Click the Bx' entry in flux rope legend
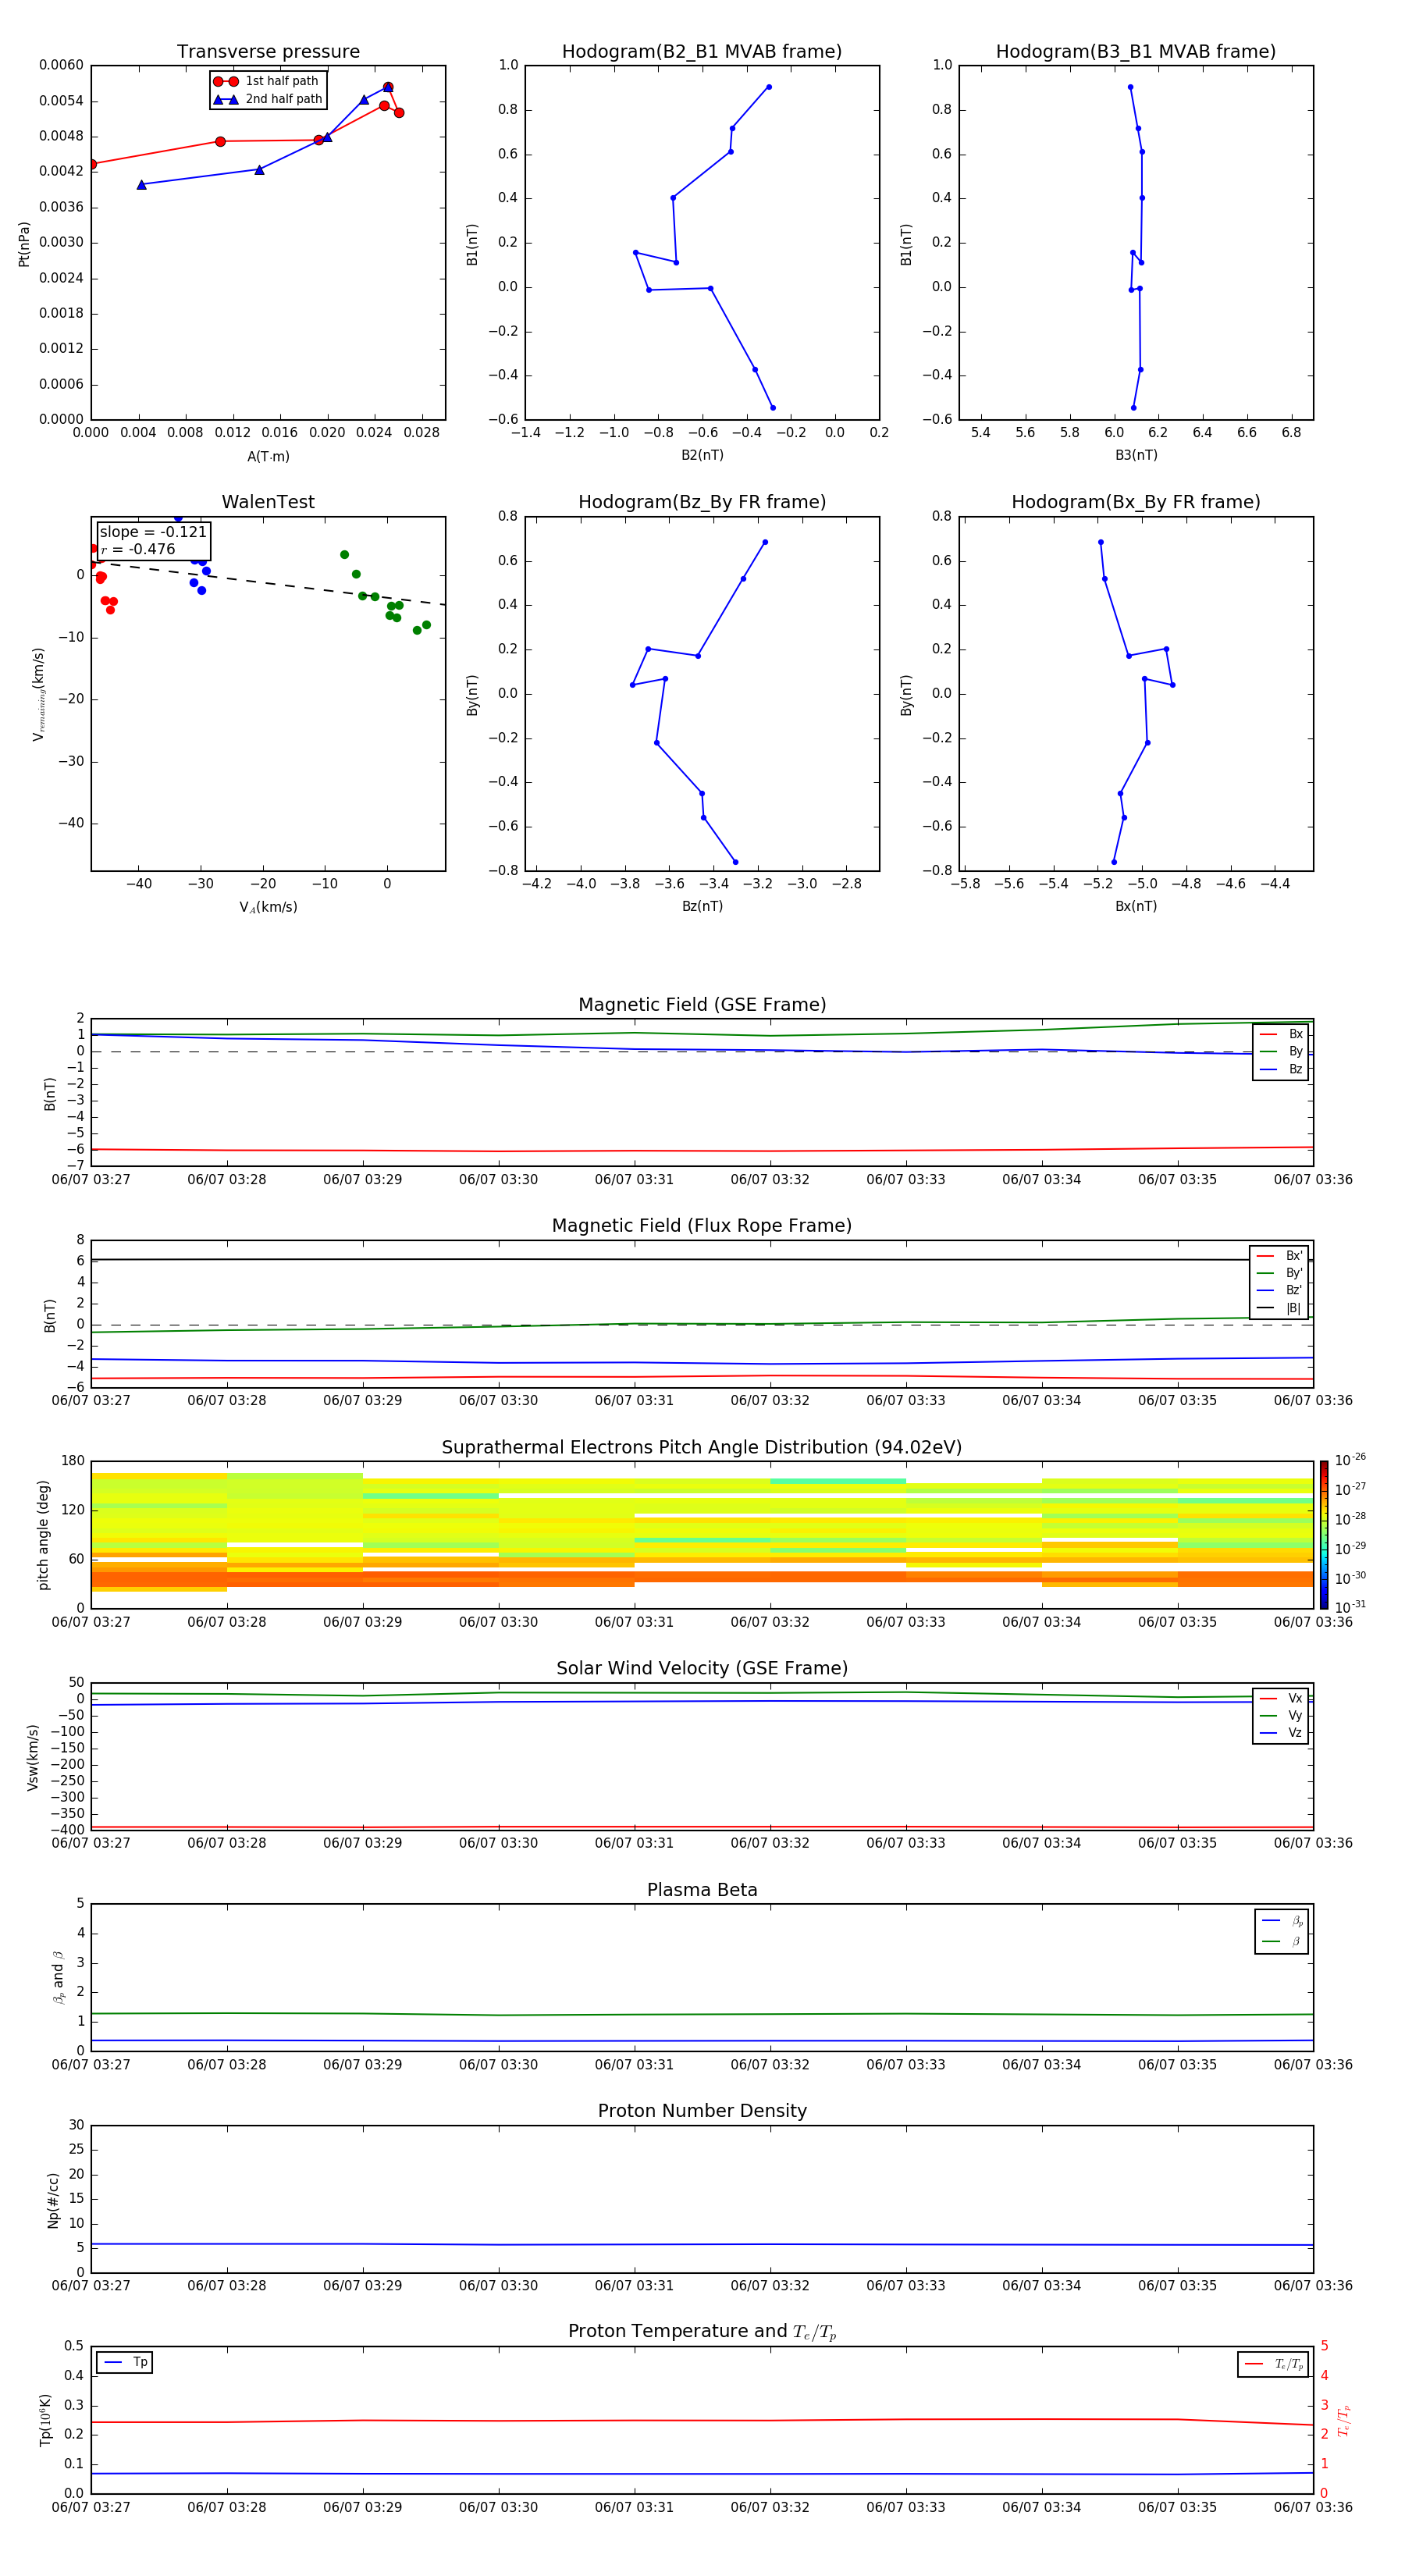 click(x=1280, y=1256)
